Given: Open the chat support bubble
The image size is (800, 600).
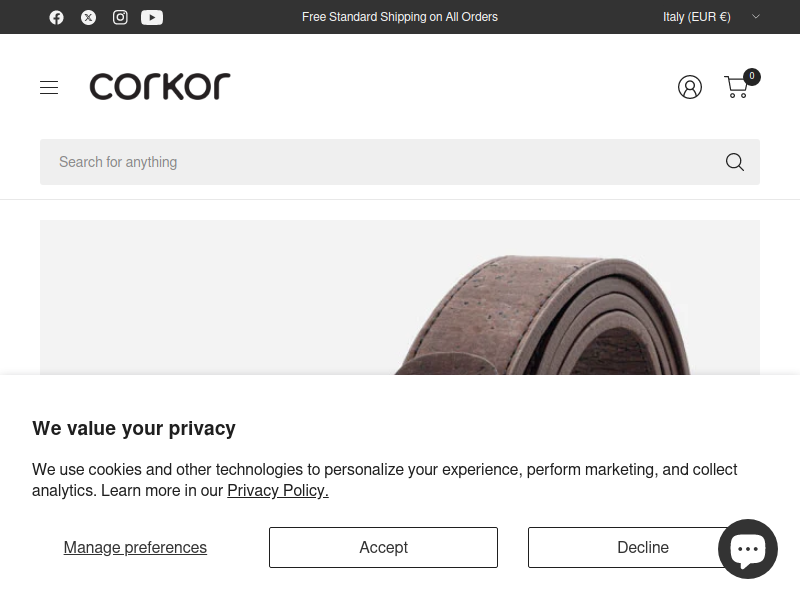Looking at the screenshot, I should 747,549.
